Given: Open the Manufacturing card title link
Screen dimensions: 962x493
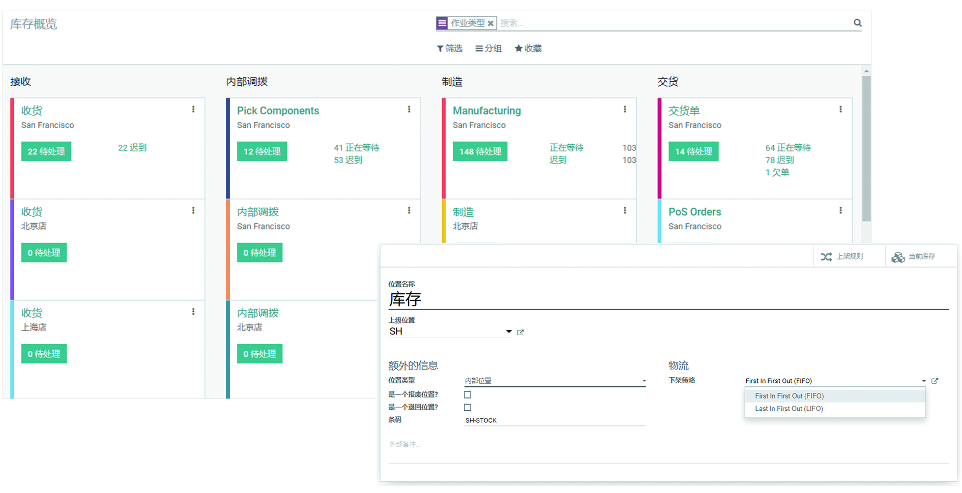Looking at the screenshot, I should [x=486, y=111].
